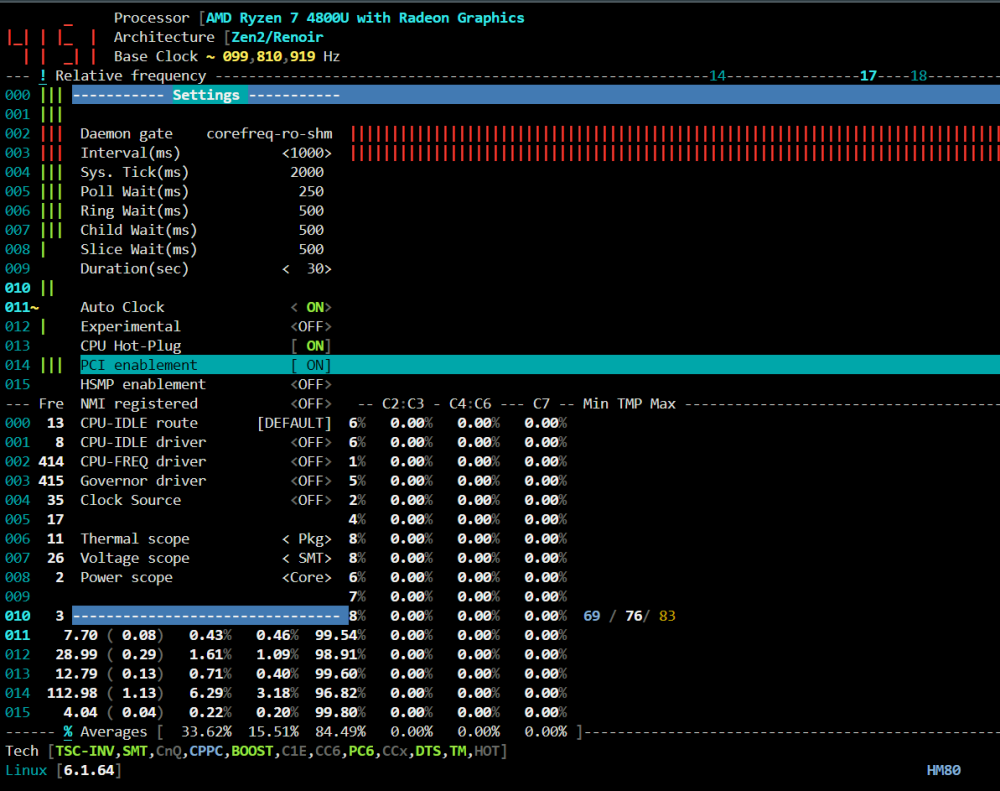Click the Relative frequency header
This screenshot has width=1000, height=791.
pos(131,76)
